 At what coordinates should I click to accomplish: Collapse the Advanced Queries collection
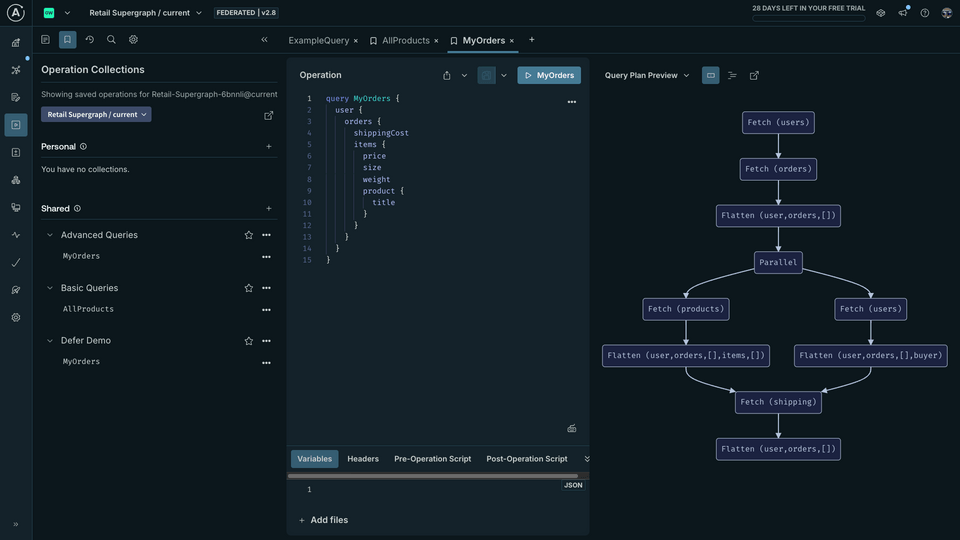[x=50, y=235]
